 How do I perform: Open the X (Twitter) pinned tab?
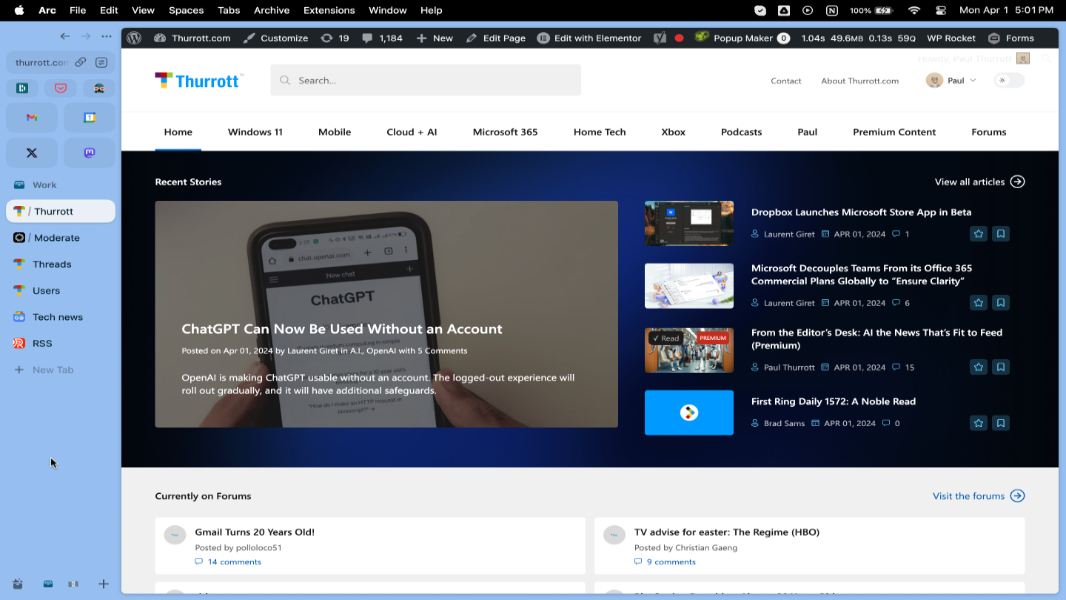31,152
